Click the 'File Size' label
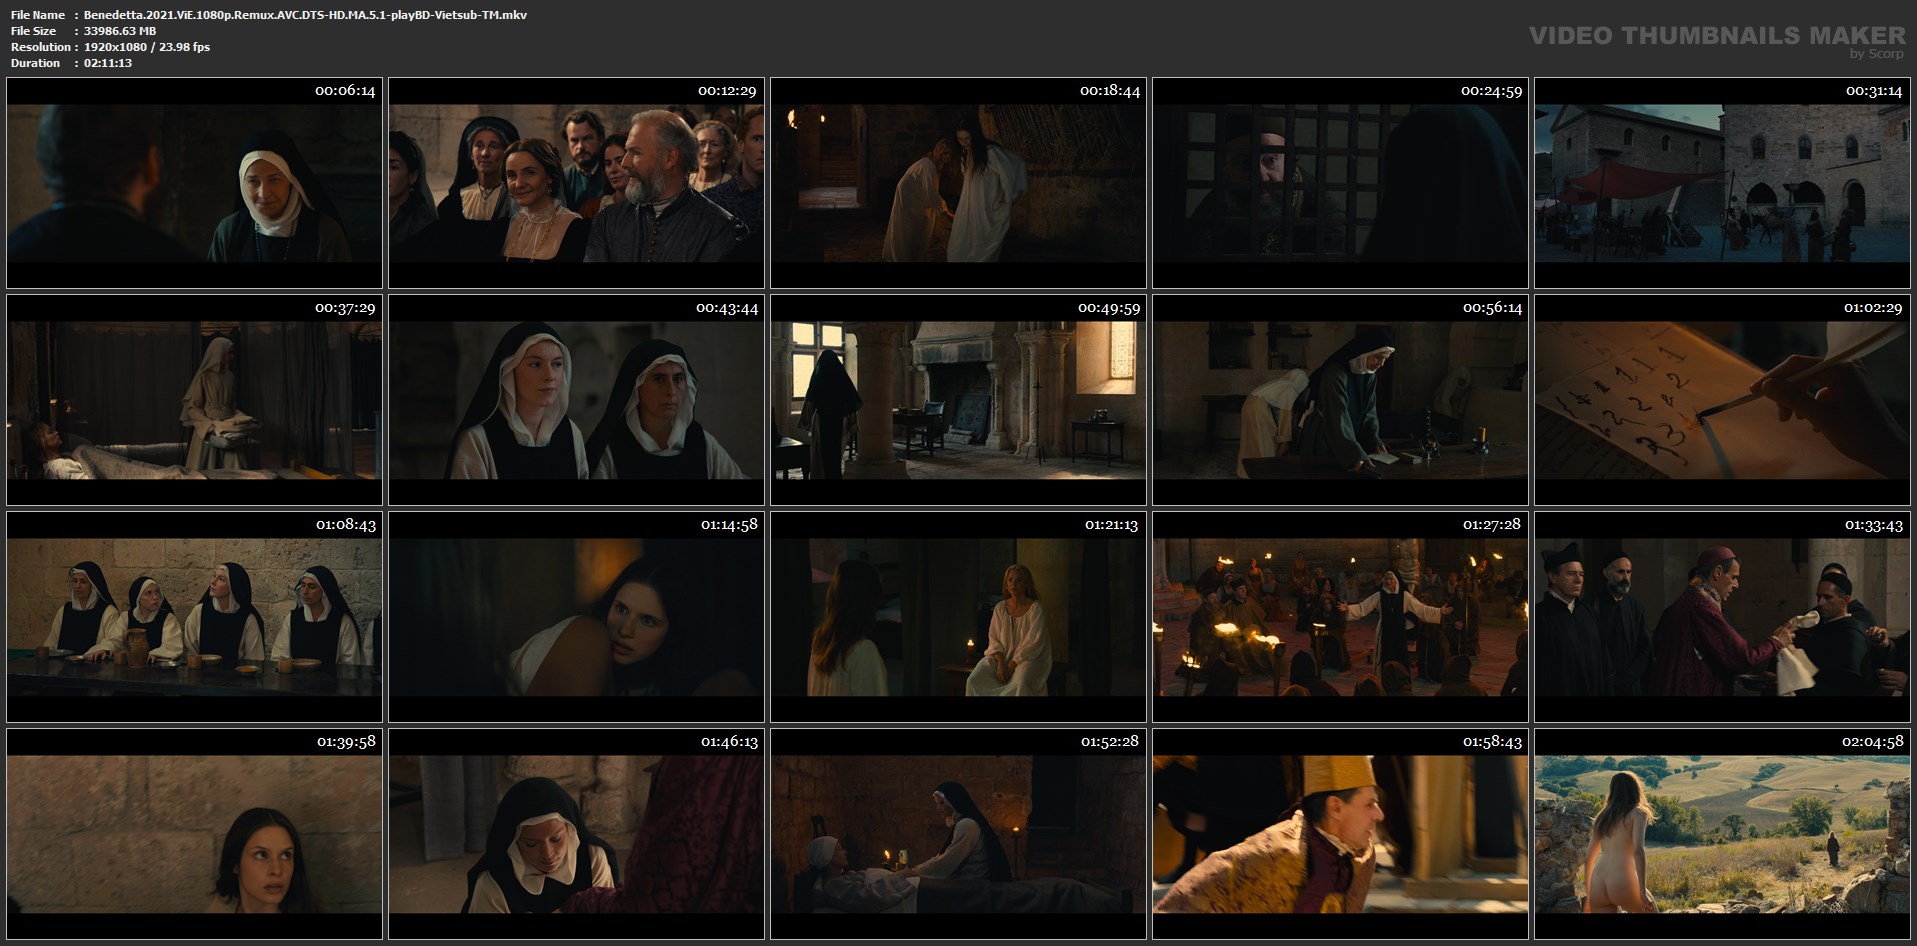The image size is (1917, 946). [x=34, y=31]
